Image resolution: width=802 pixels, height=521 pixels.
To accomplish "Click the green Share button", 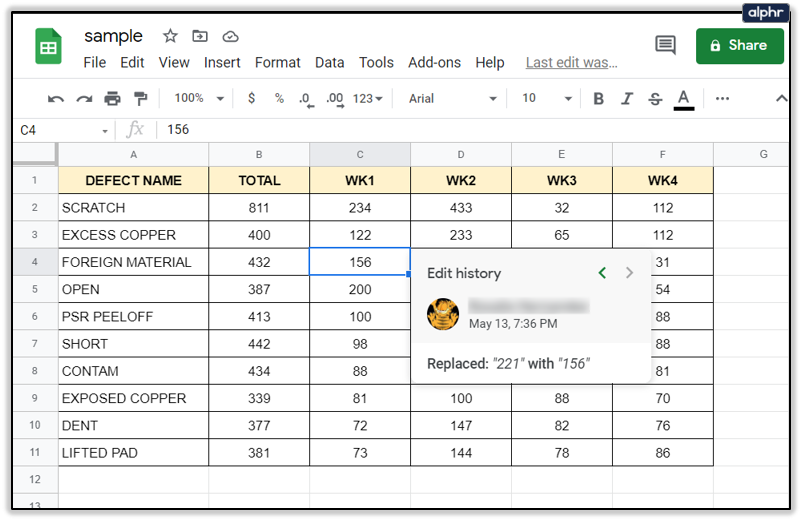I will click(738, 45).
